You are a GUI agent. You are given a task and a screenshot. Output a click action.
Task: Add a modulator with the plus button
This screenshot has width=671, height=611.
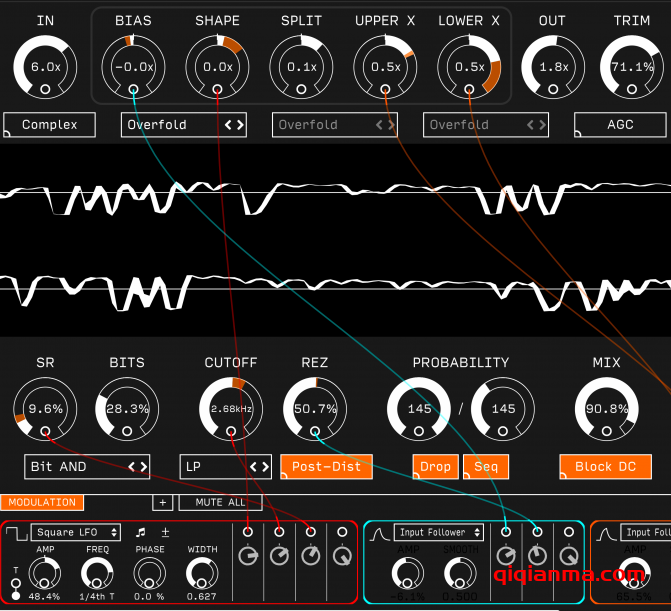click(161, 502)
